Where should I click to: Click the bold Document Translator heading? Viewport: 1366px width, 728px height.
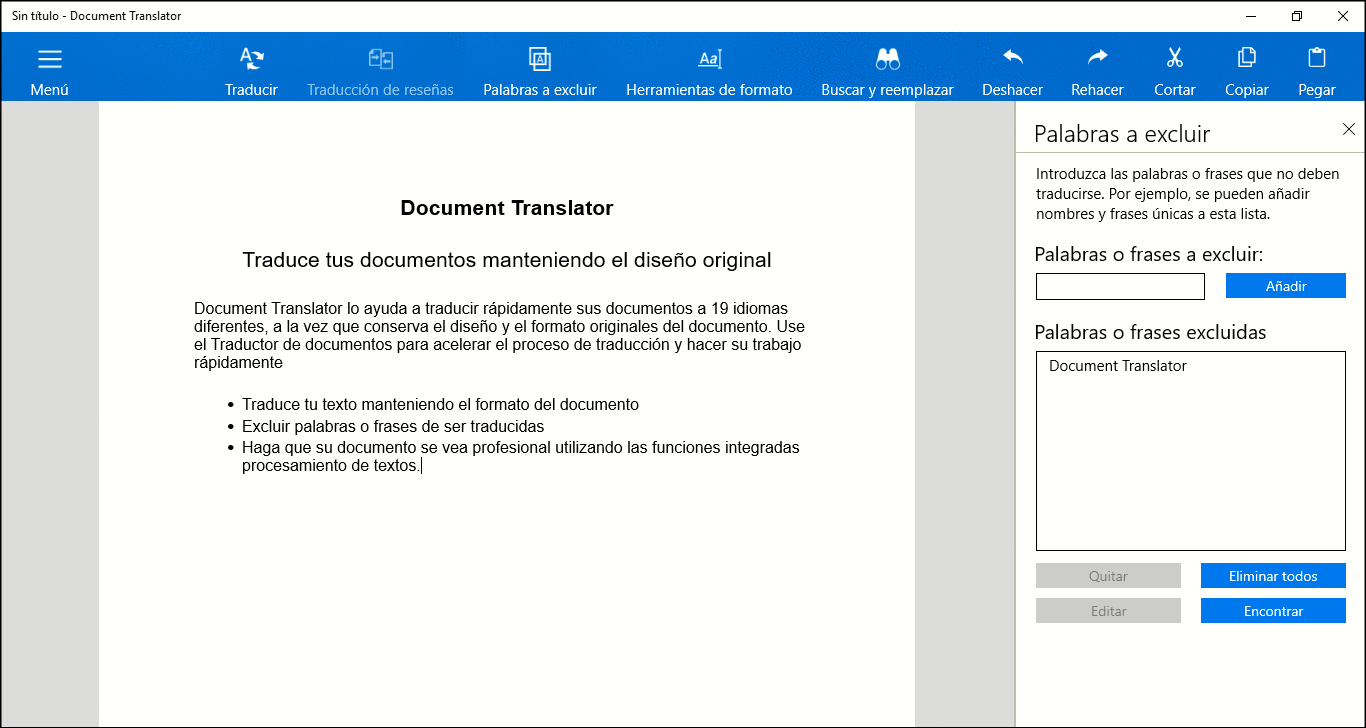pos(506,208)
